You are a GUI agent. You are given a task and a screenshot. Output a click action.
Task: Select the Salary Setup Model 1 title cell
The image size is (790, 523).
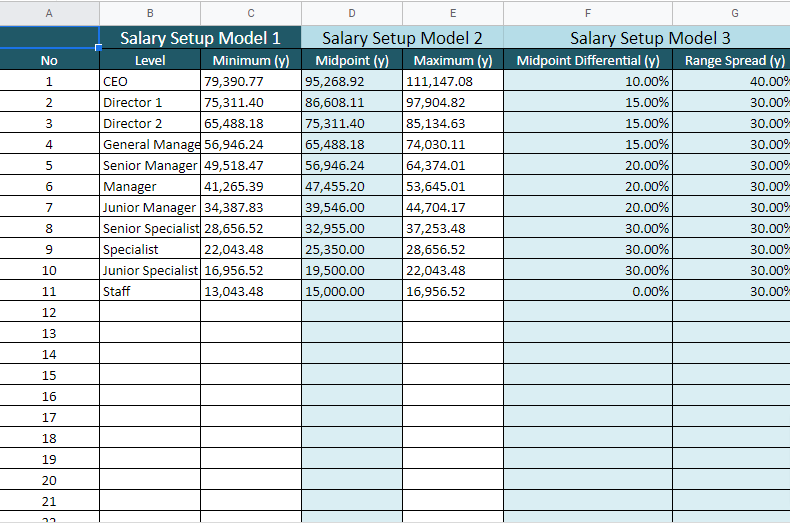200,38
